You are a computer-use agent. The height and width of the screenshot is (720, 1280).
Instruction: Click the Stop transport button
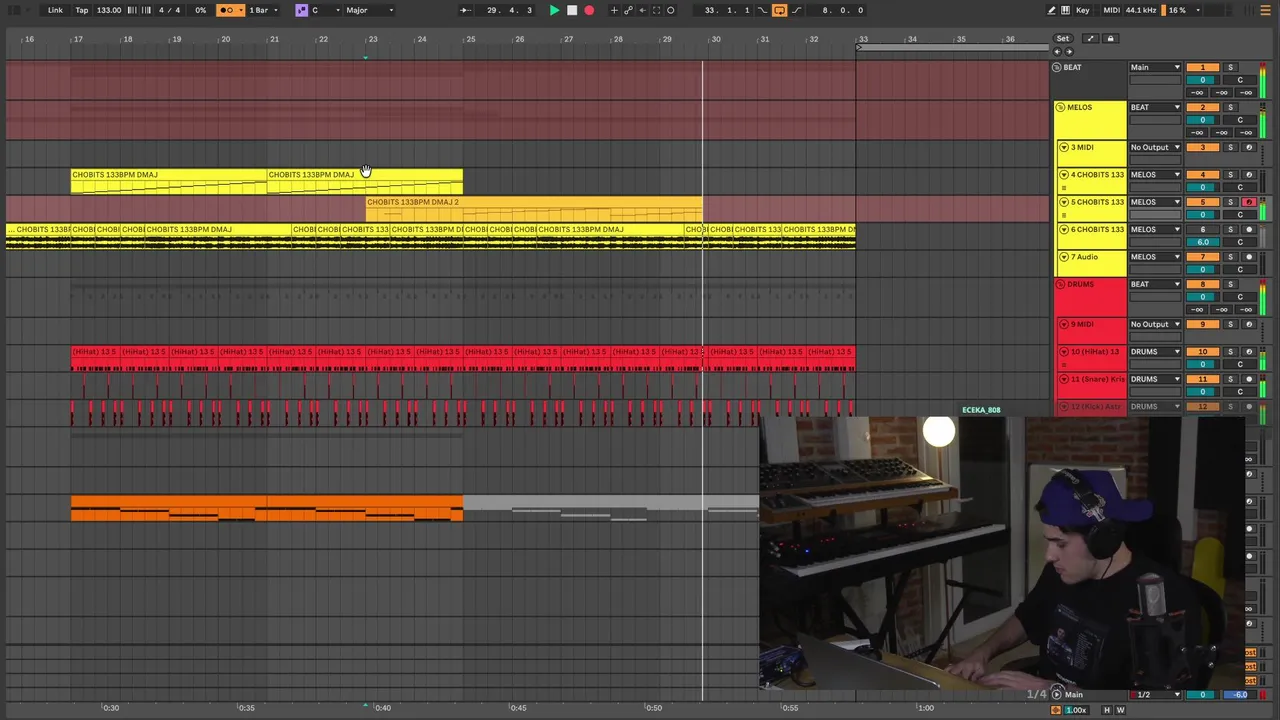pyautogui.click(x=571, y=10)
